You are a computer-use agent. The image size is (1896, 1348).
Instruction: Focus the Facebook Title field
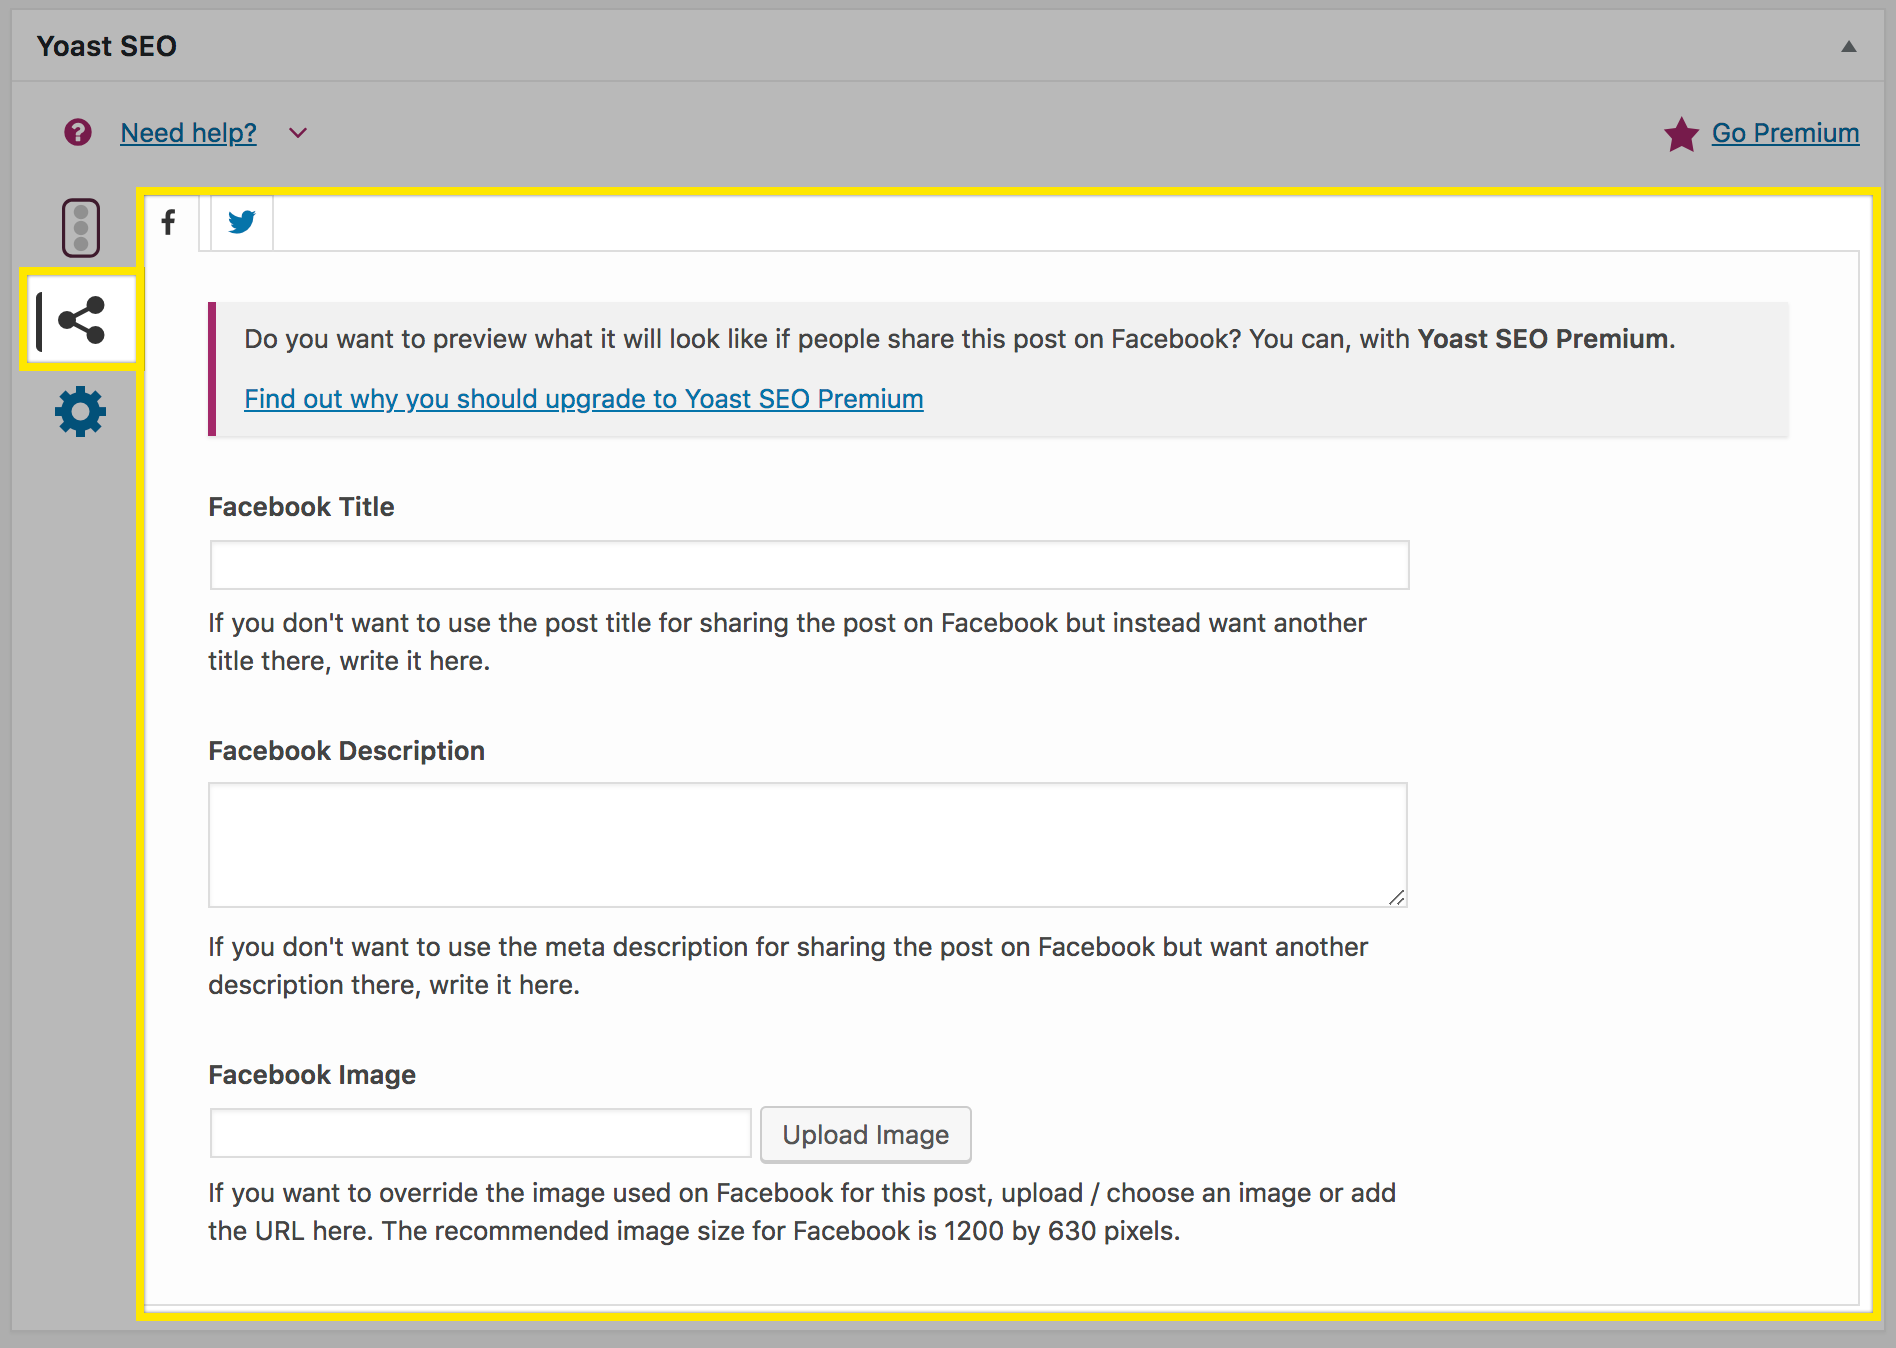[809, 565]
